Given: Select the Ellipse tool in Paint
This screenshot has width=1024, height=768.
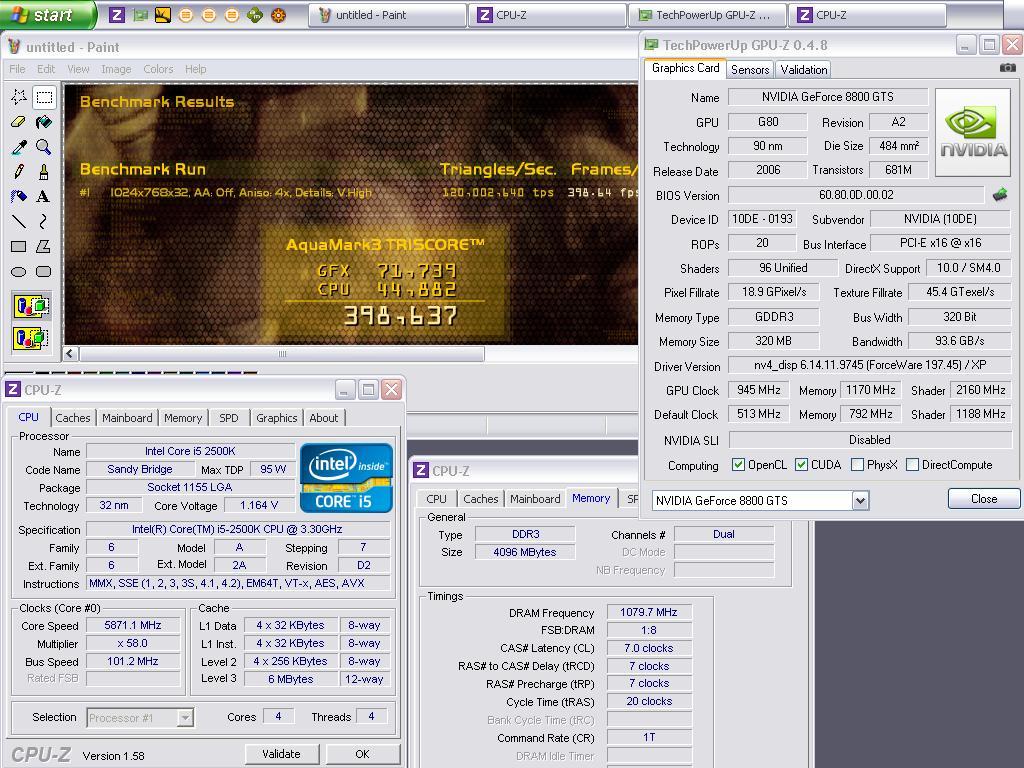Looking at the screenshot, I should tap(19, 271).
